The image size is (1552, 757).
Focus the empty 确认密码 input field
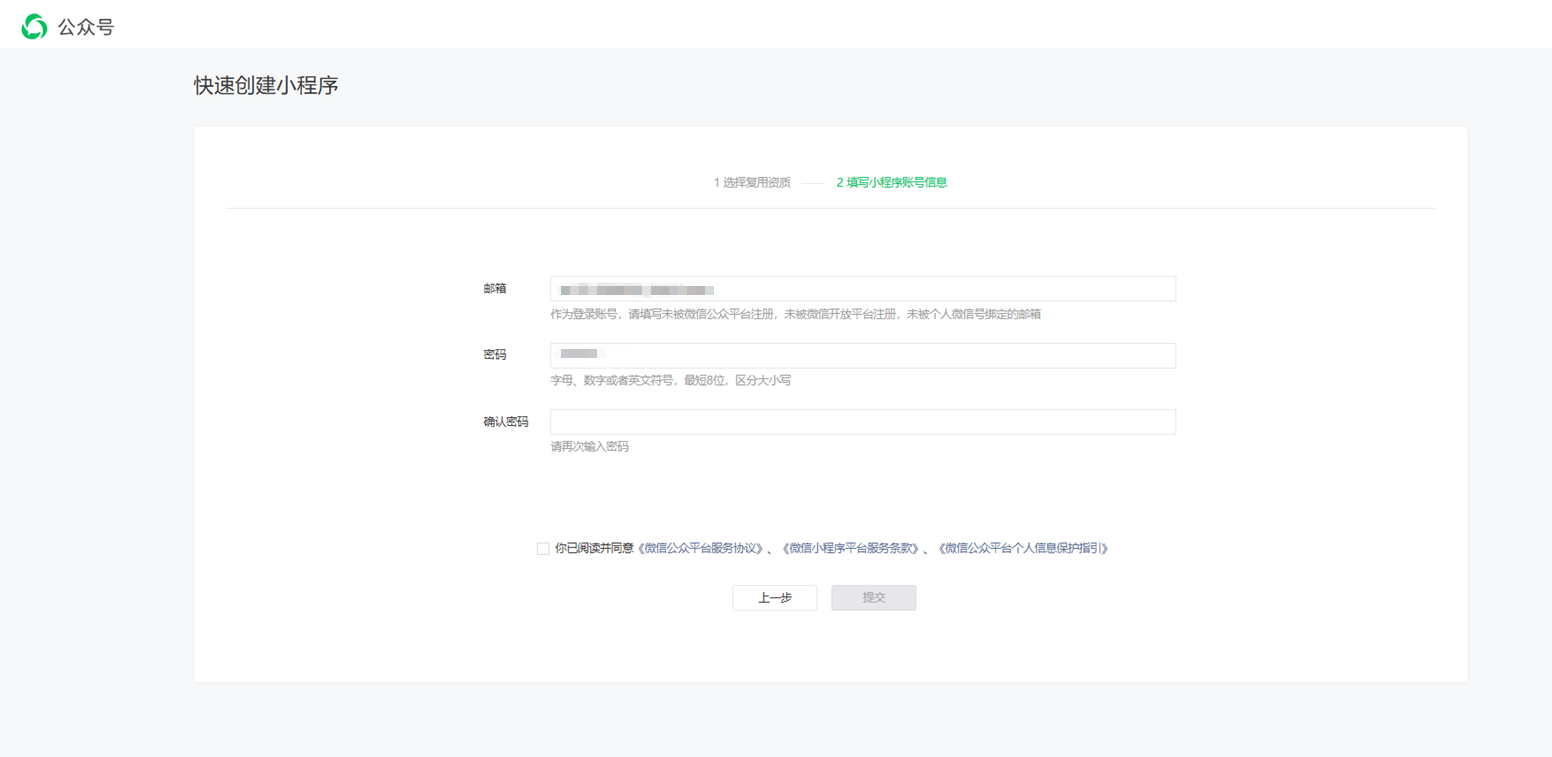click(863, 422)
